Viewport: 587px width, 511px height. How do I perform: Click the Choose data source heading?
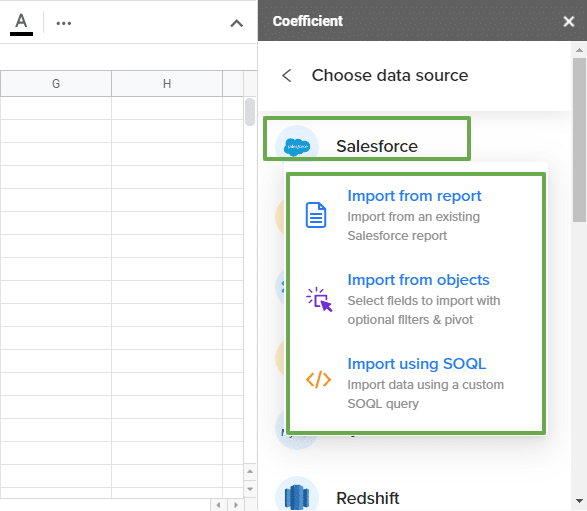tap(390, 75)
